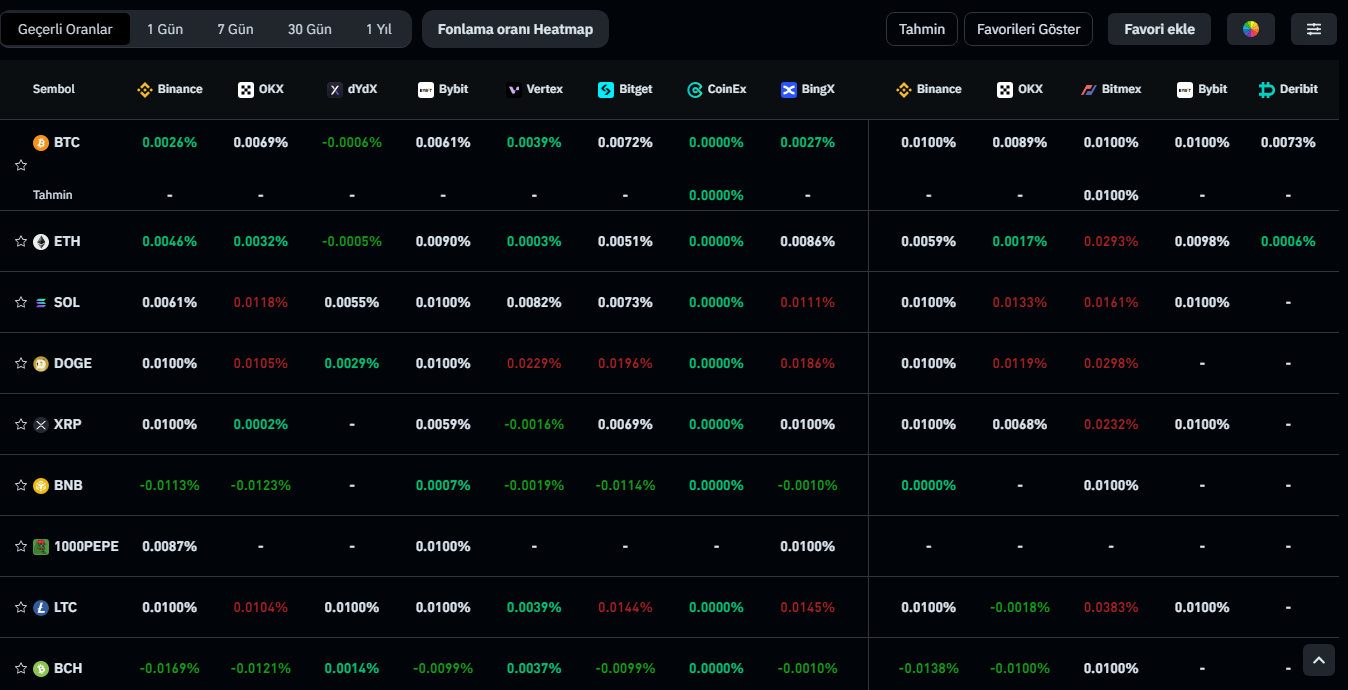The width and height of the screenshot is (1348, 690).
Task: Open the filter settings sliders menu
Action: pos(1313,29)
